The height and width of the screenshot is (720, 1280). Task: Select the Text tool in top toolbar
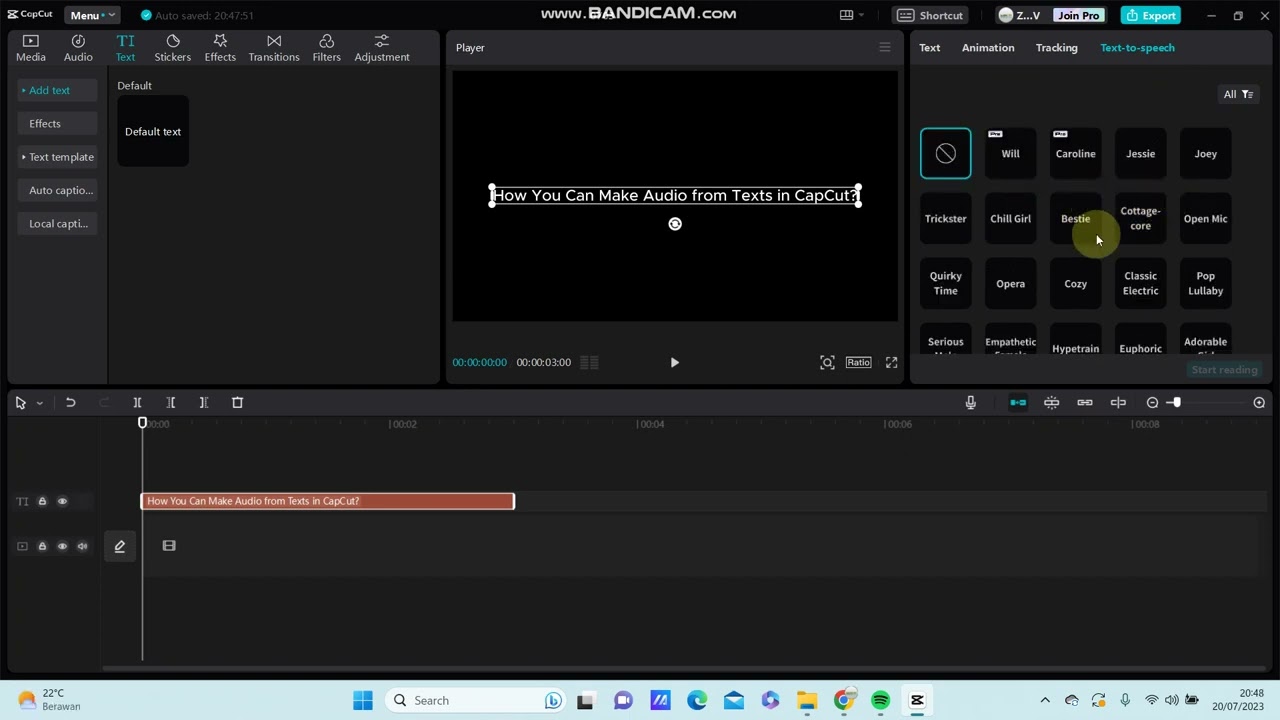tap(125, 47)
